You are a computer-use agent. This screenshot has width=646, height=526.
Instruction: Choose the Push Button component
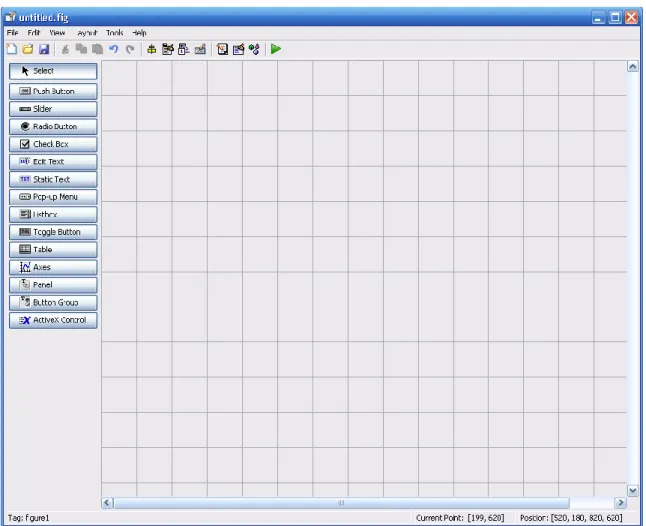(53, 91)
